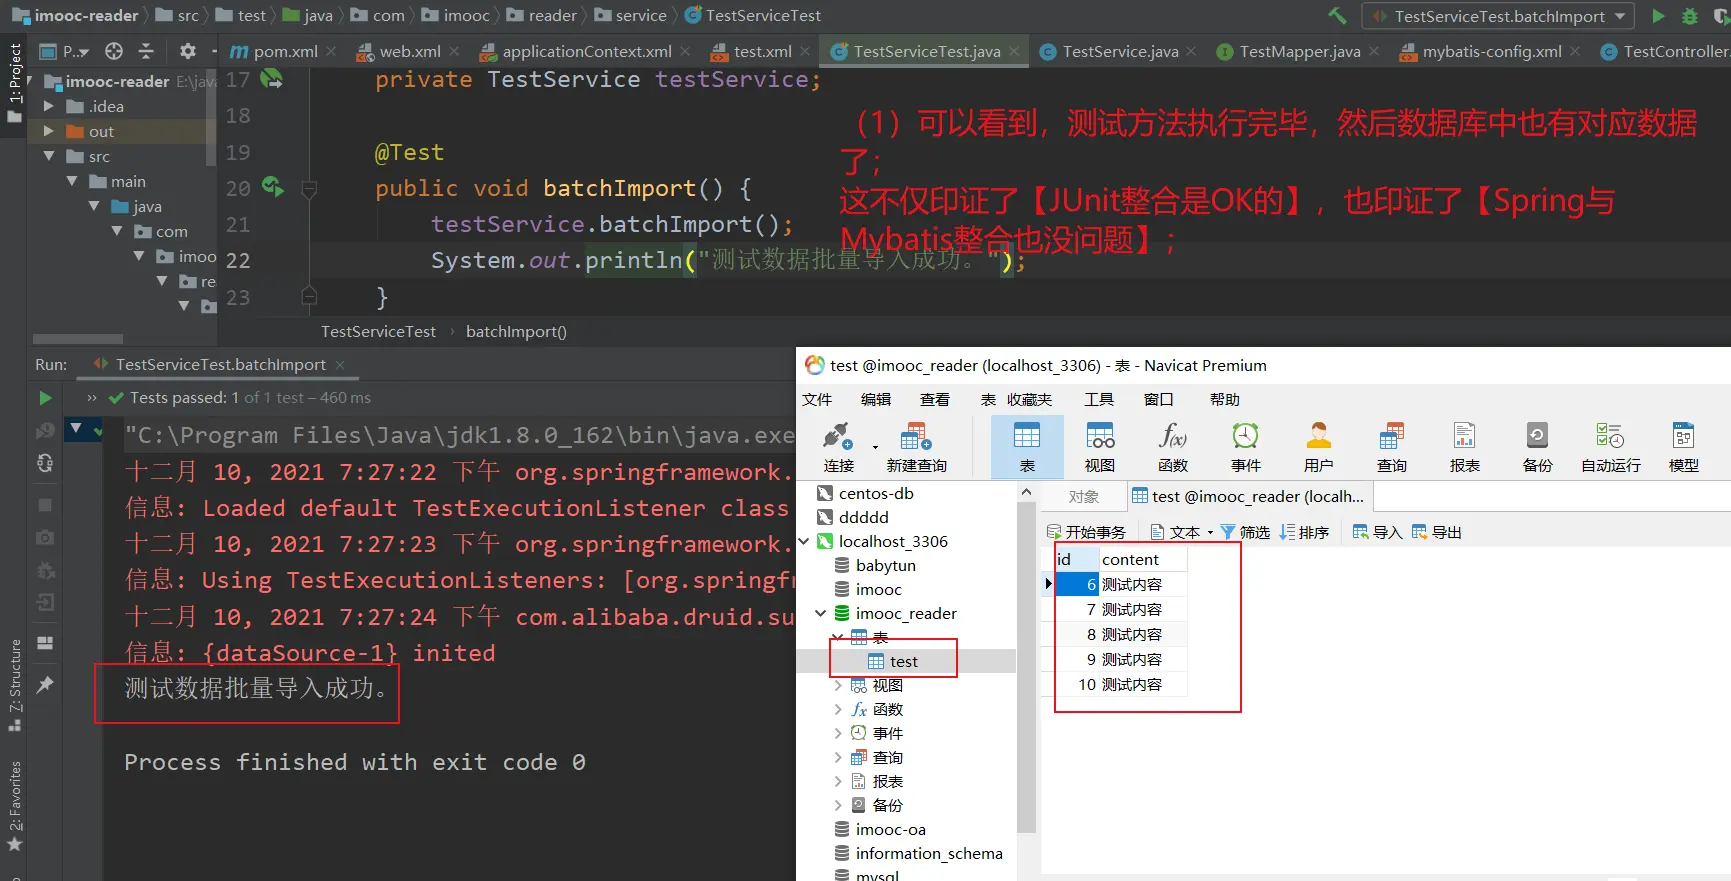Open 新建查询 new query tool
Screen dimensions: 1731x881
(916, 446)
